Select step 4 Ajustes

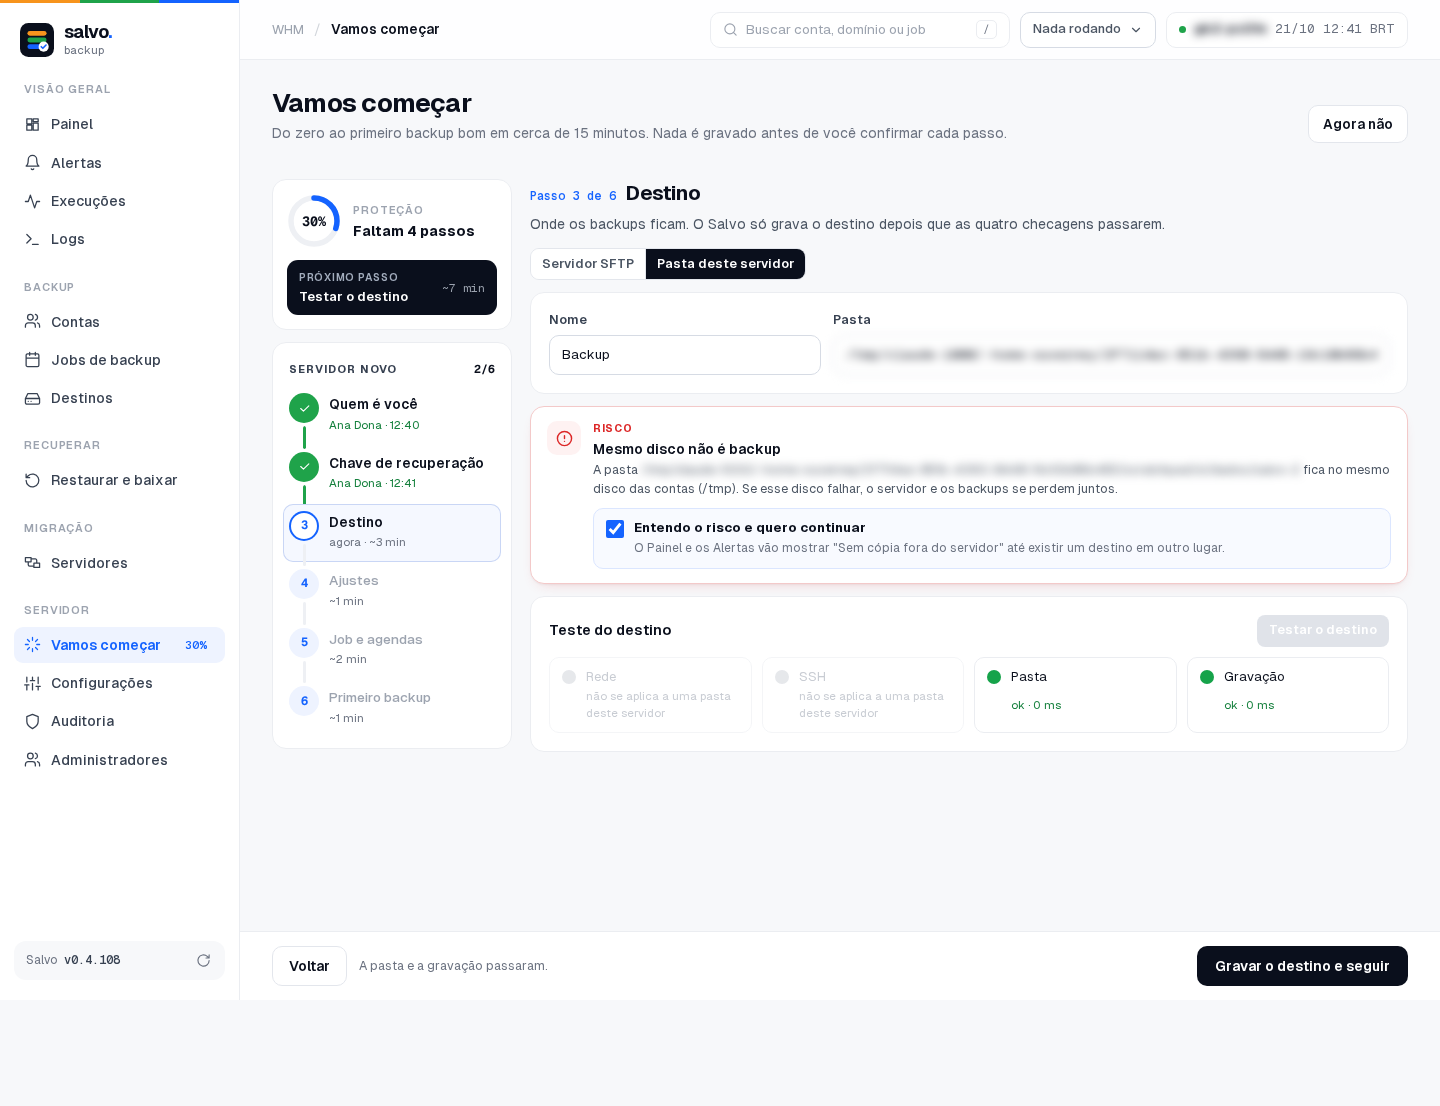[392, 590]
